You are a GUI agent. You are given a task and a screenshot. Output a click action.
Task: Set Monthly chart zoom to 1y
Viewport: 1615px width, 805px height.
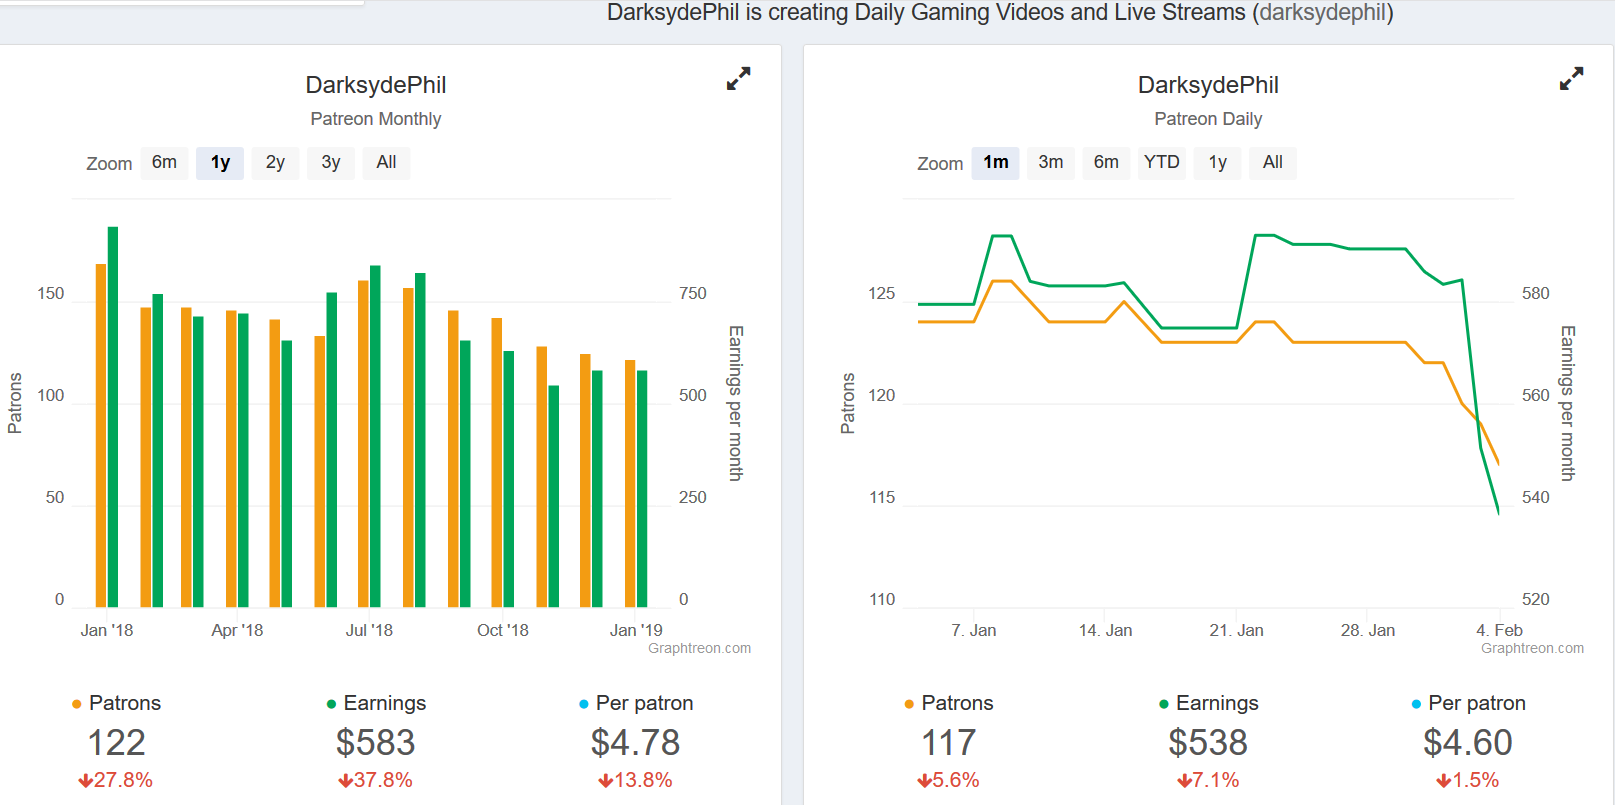(x=220, y=162)
